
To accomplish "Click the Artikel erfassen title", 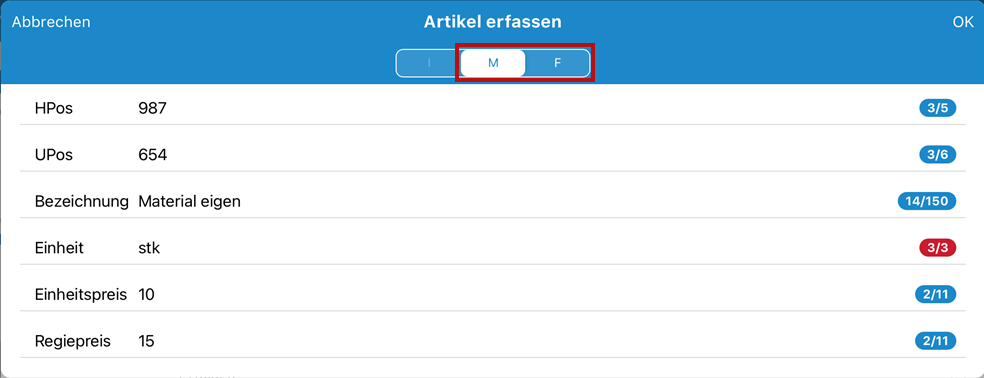I will click(x=493, y=22).
